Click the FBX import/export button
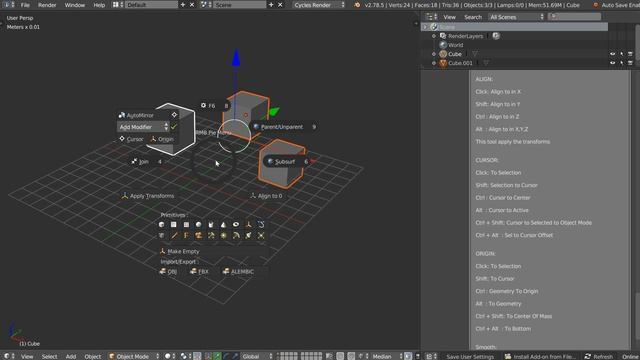The image size is (640, 360). click(200, 271)
